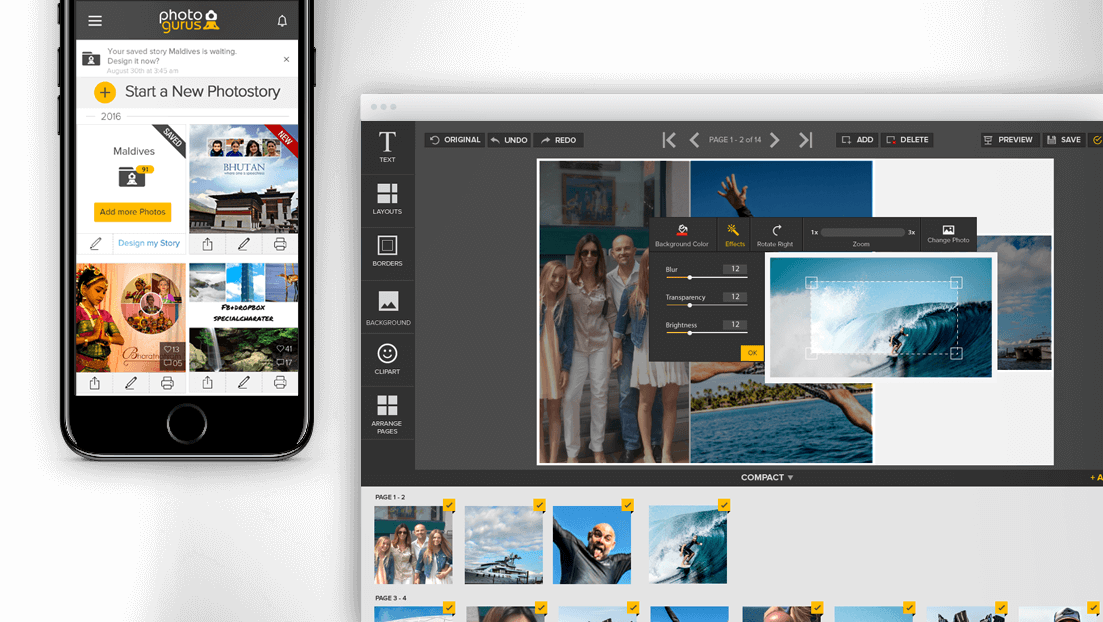Toggle the selfie photo checkmark on Page 1-2

coord(628,505)
